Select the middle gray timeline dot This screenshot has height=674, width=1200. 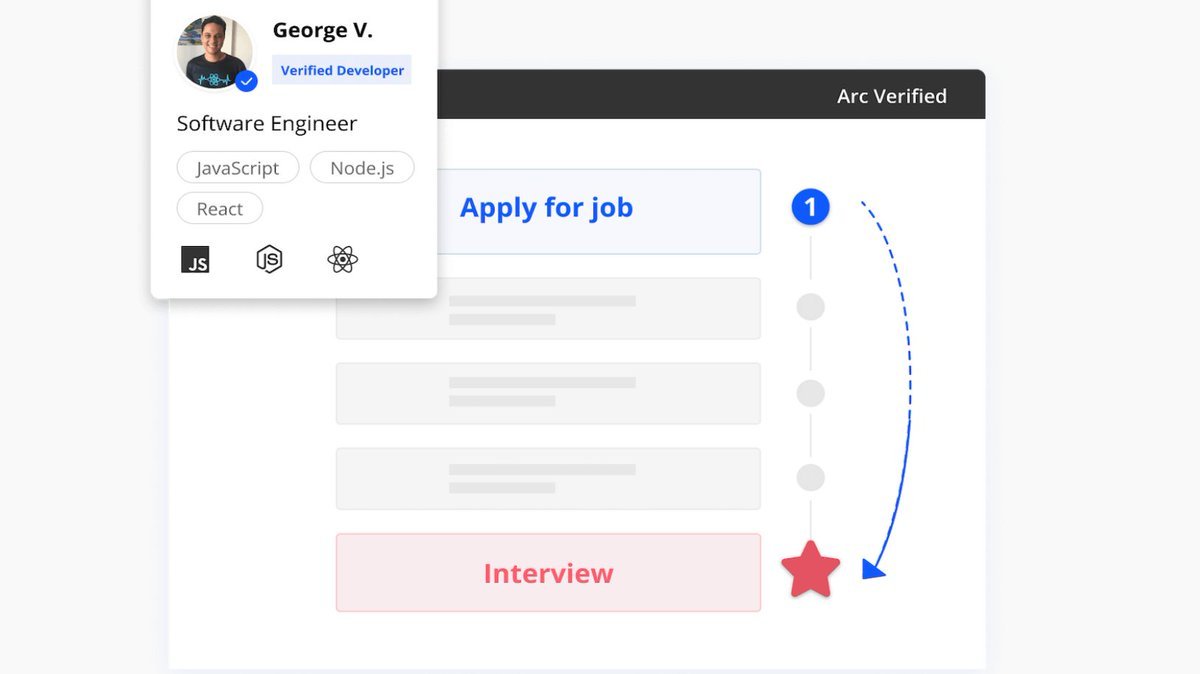pos(810,393)
